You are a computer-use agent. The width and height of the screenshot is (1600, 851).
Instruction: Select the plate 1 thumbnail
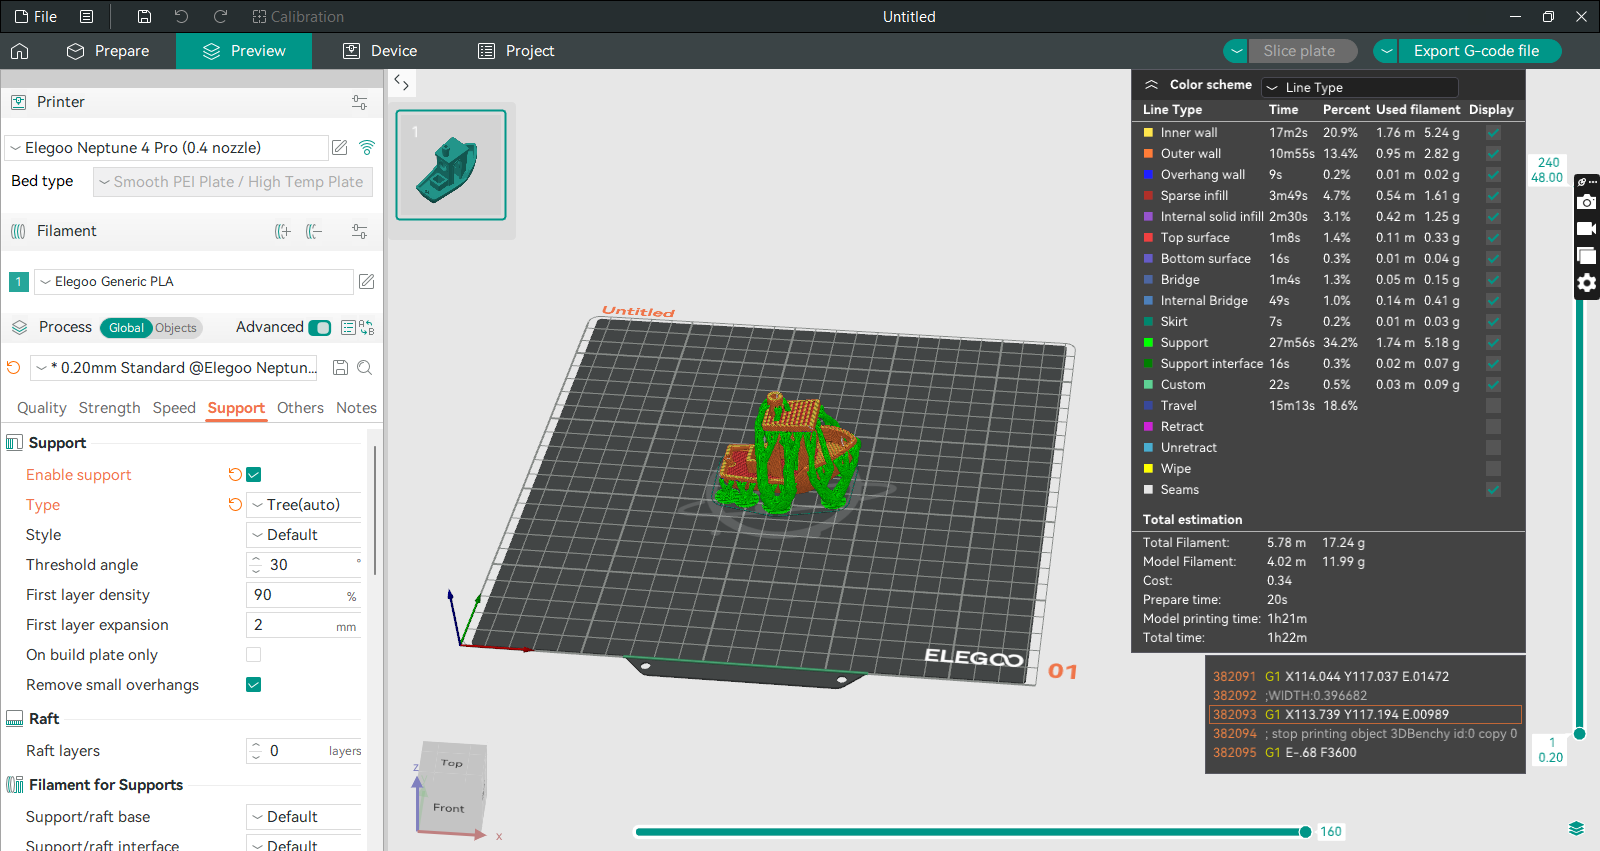click(451, 165)
